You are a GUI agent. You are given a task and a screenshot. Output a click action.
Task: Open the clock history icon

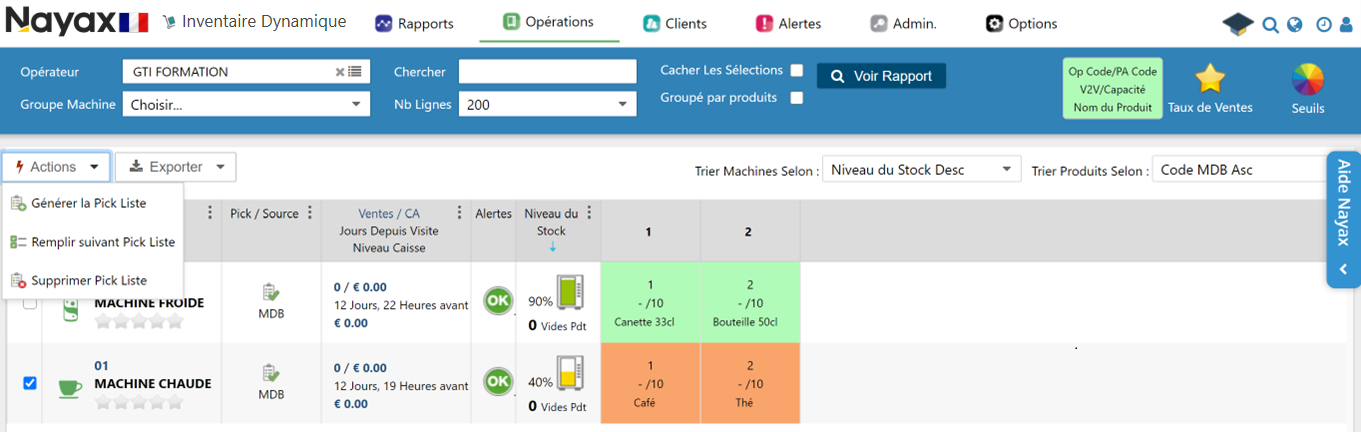click(1323, 25)
